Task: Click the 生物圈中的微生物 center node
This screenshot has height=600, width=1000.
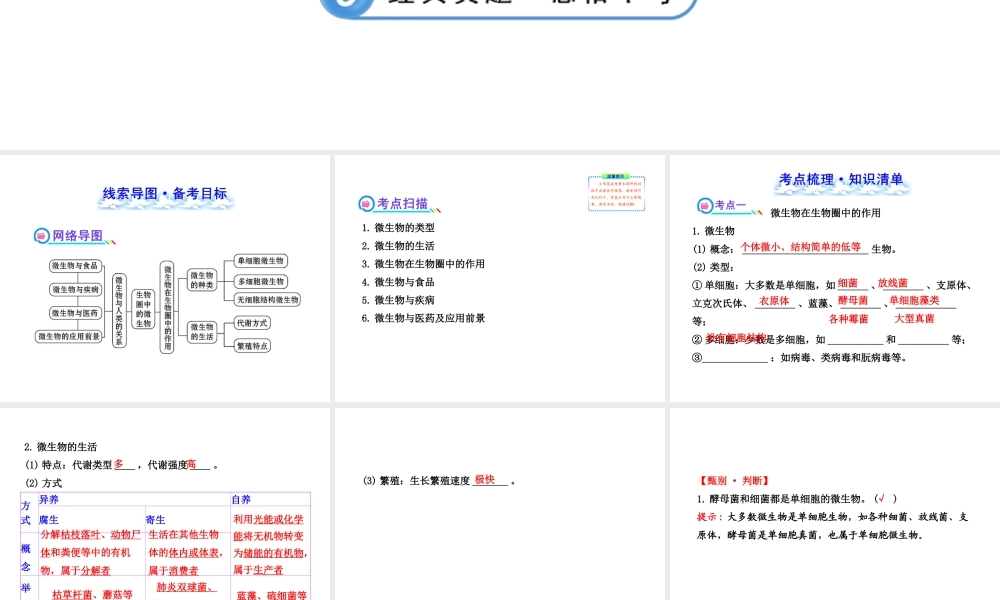Action: click(143, 309)
